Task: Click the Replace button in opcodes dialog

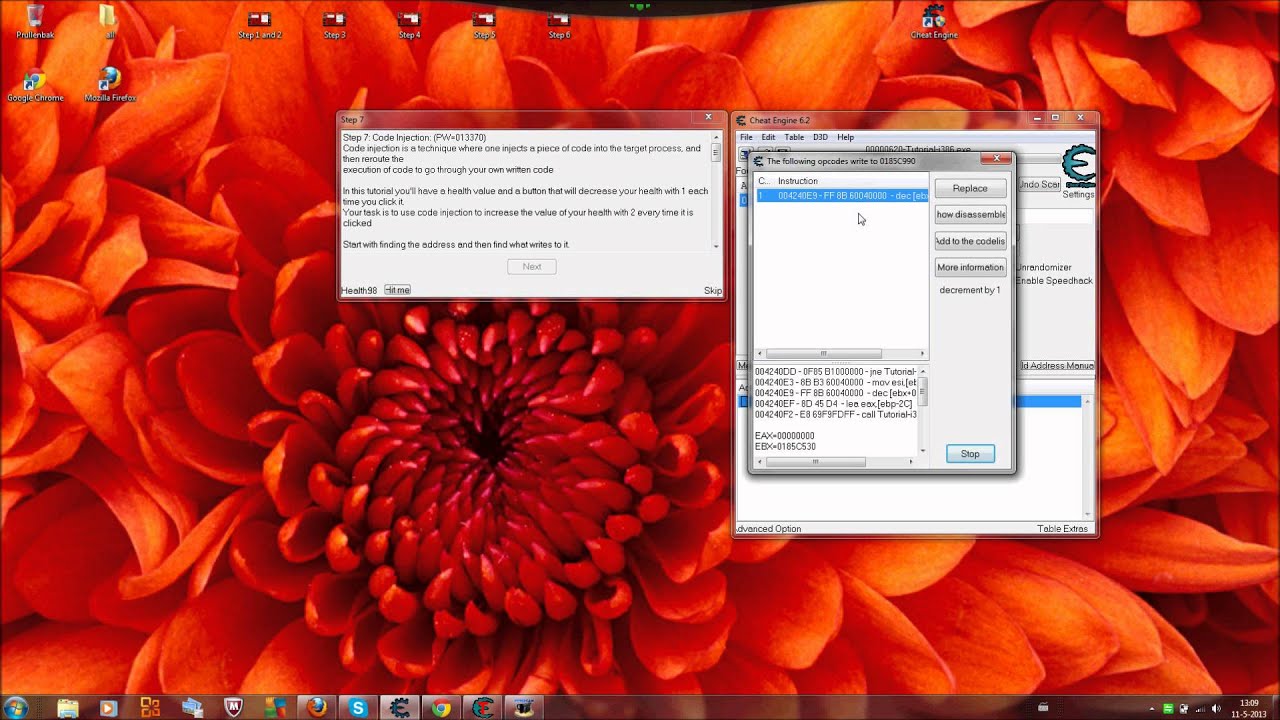Action: 970,188
